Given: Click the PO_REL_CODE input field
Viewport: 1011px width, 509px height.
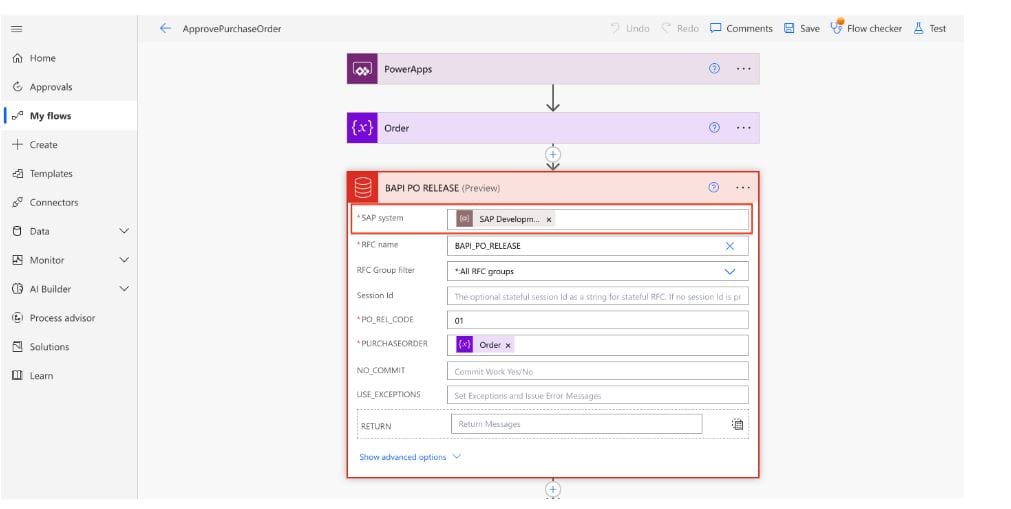Looking at the screenshot, I should (x=598, y=320).
